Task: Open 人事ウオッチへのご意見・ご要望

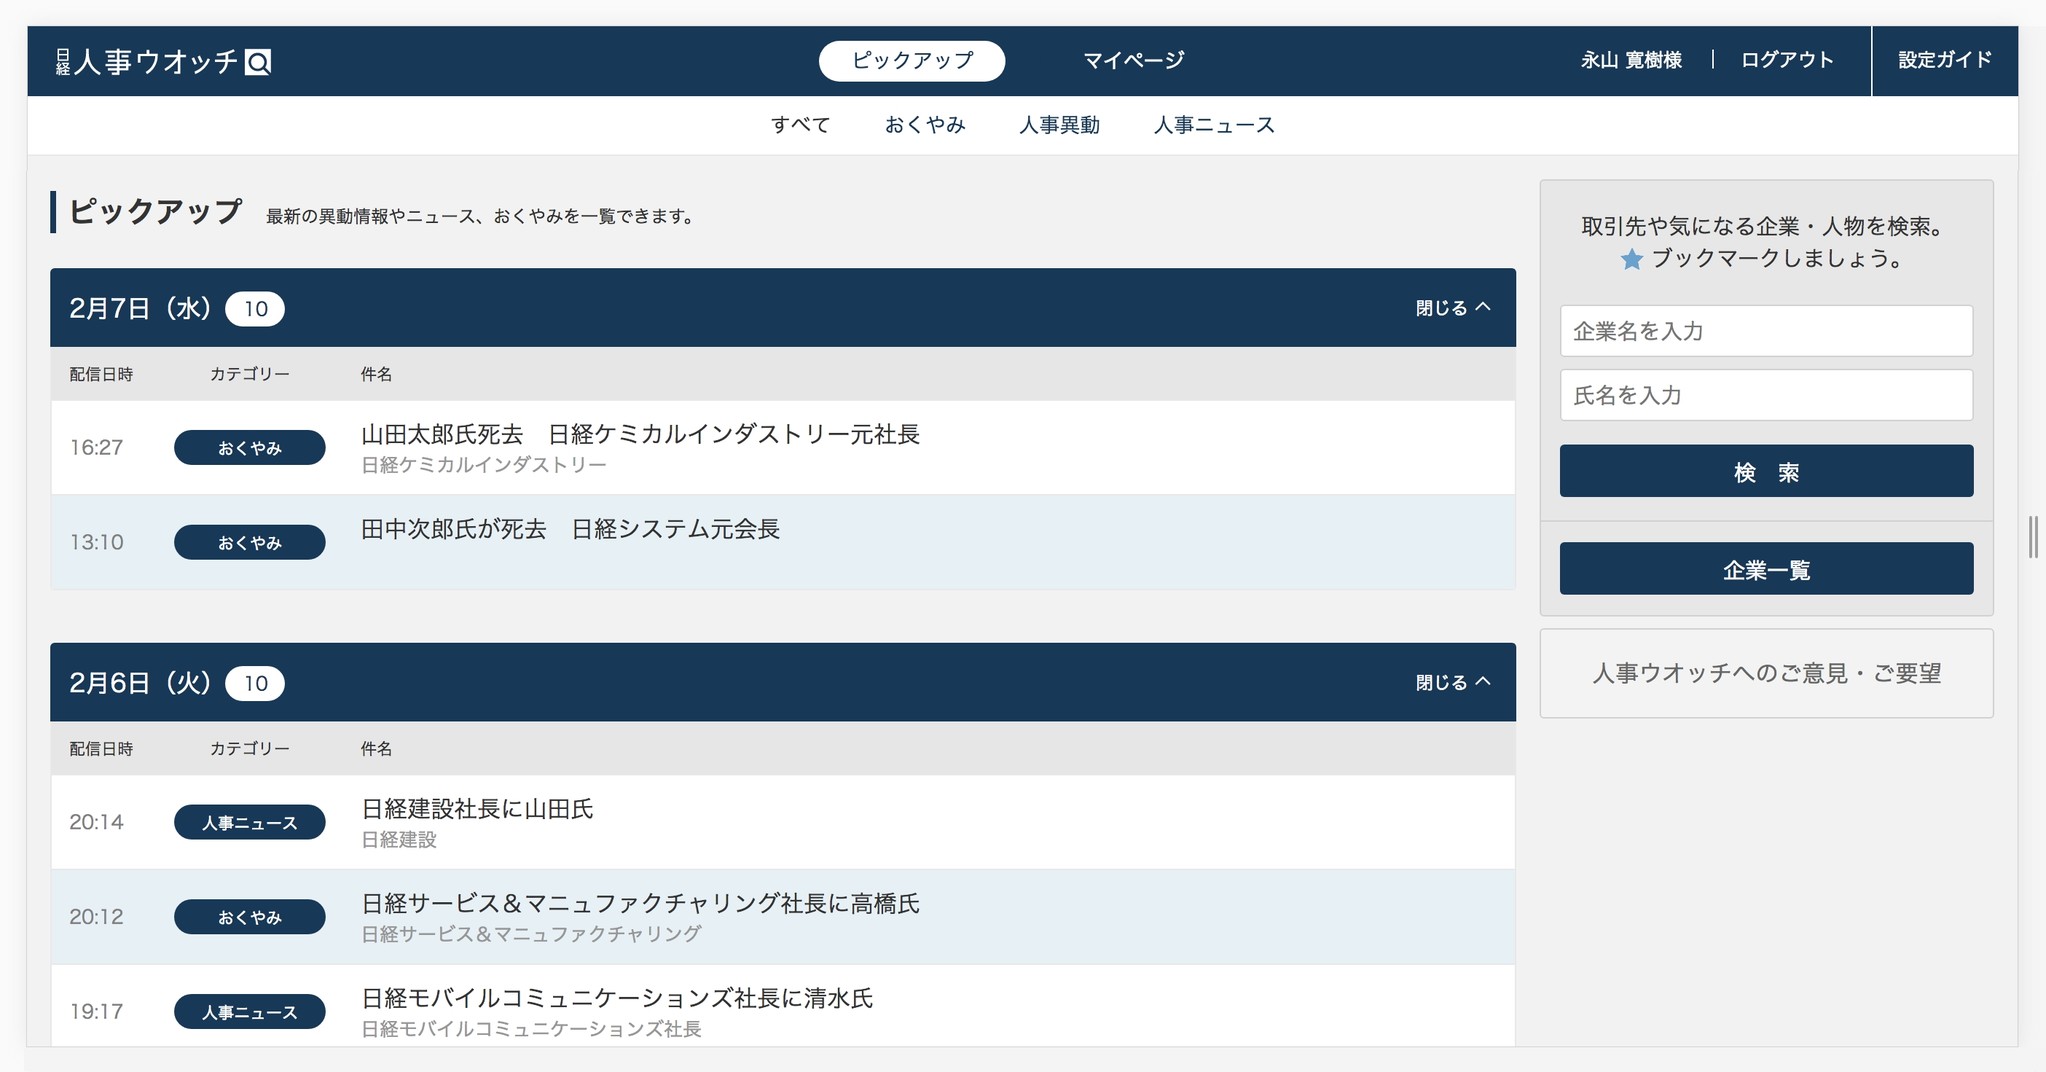Action: (x=1766, y=673)
